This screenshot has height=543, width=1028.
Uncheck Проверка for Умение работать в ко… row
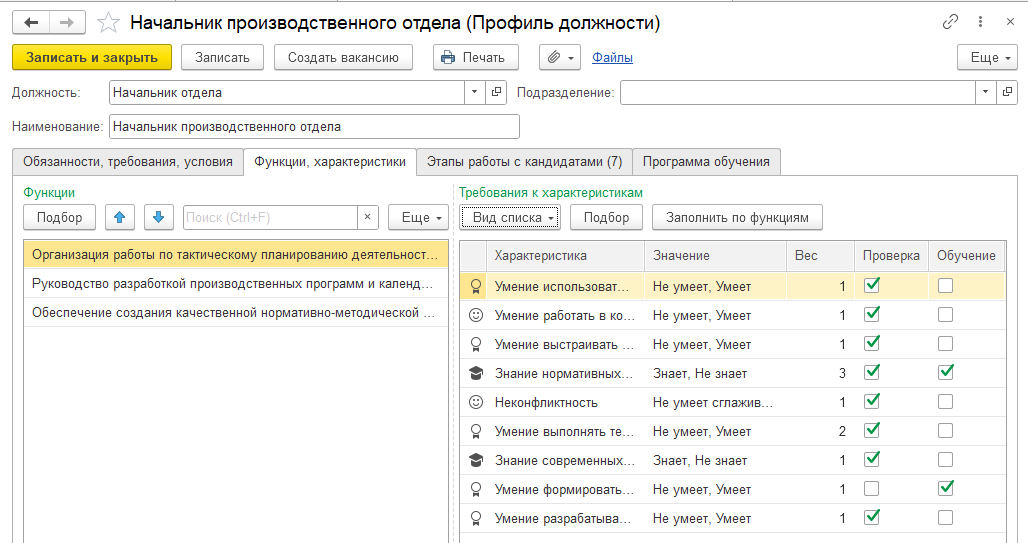[871, 315]
